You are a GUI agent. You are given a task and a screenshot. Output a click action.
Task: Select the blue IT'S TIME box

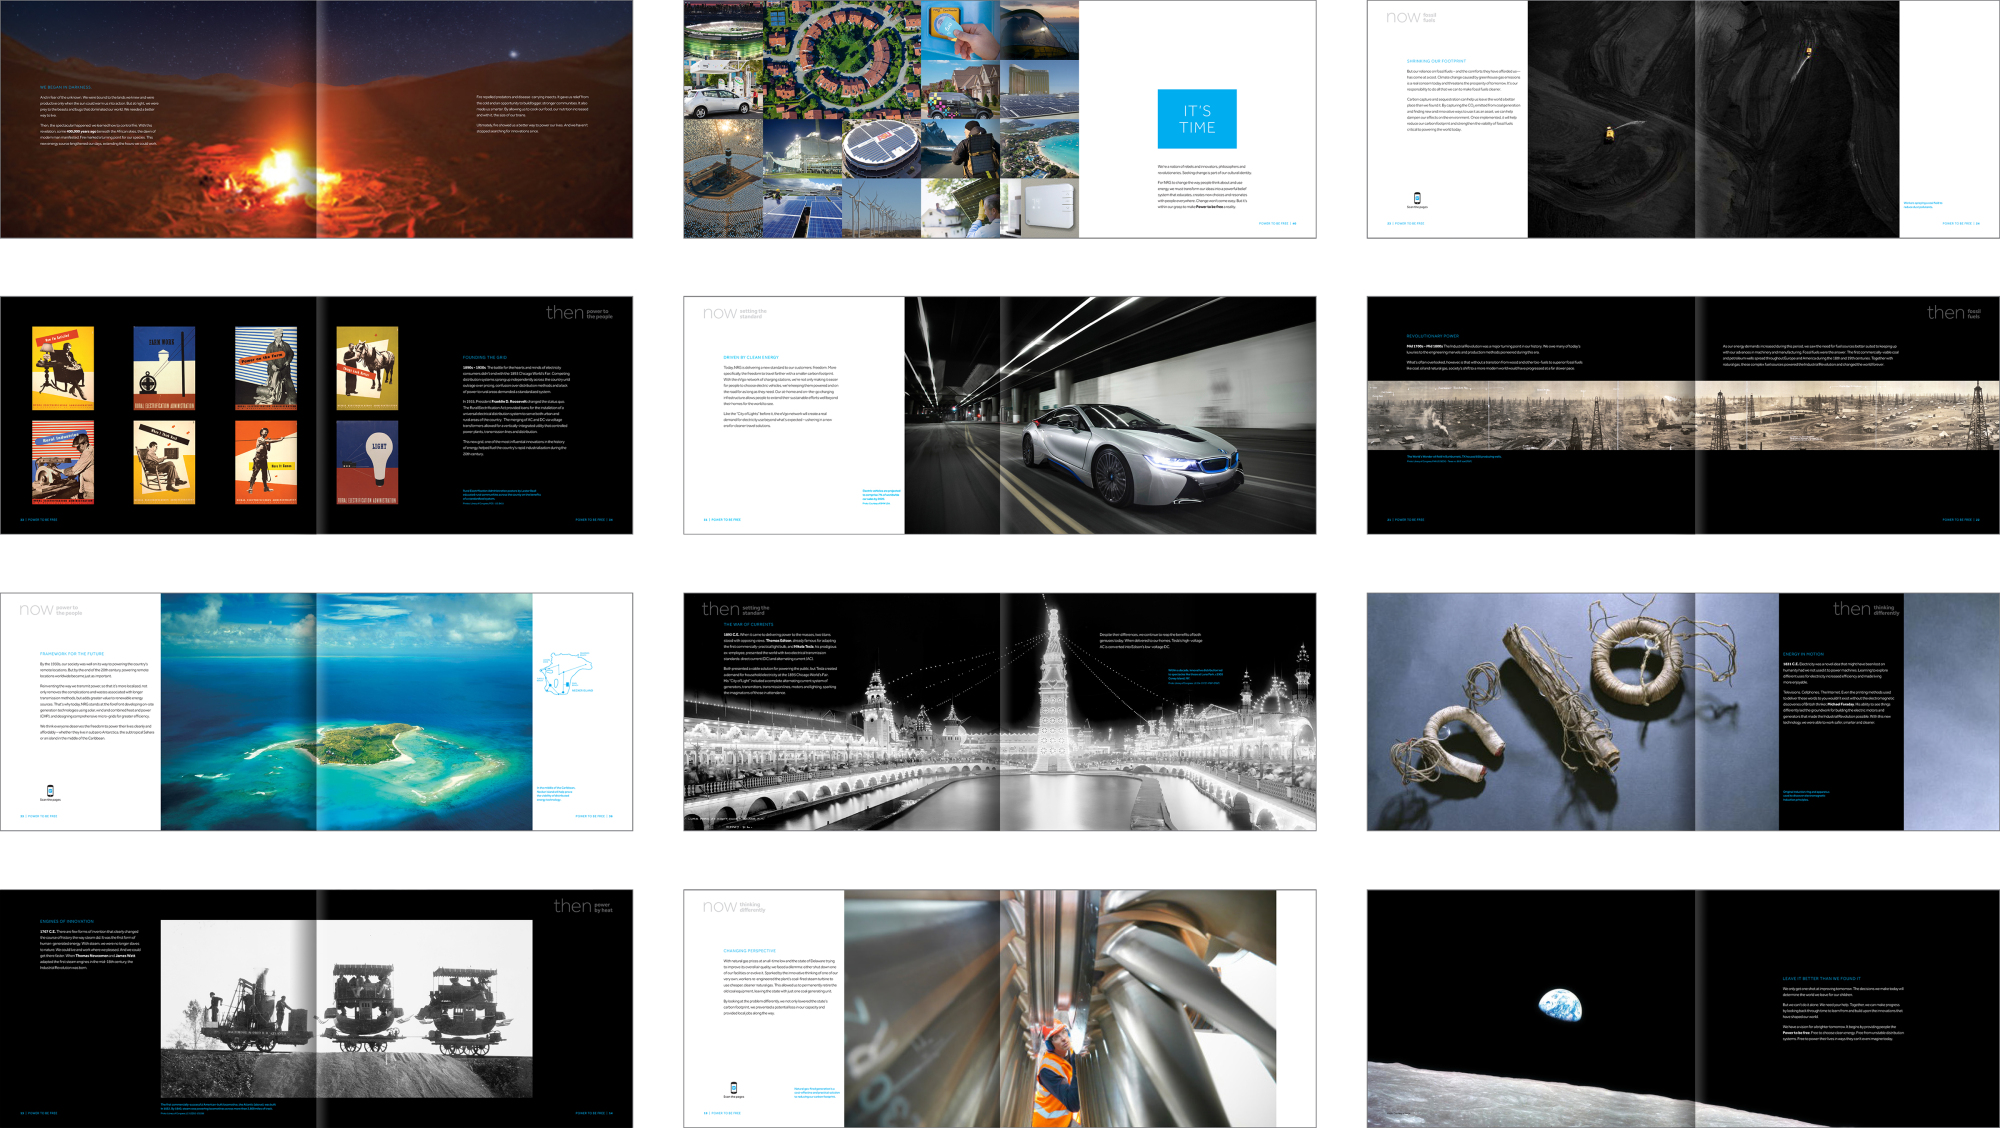pyautogui.click(x=1197, y=119)
